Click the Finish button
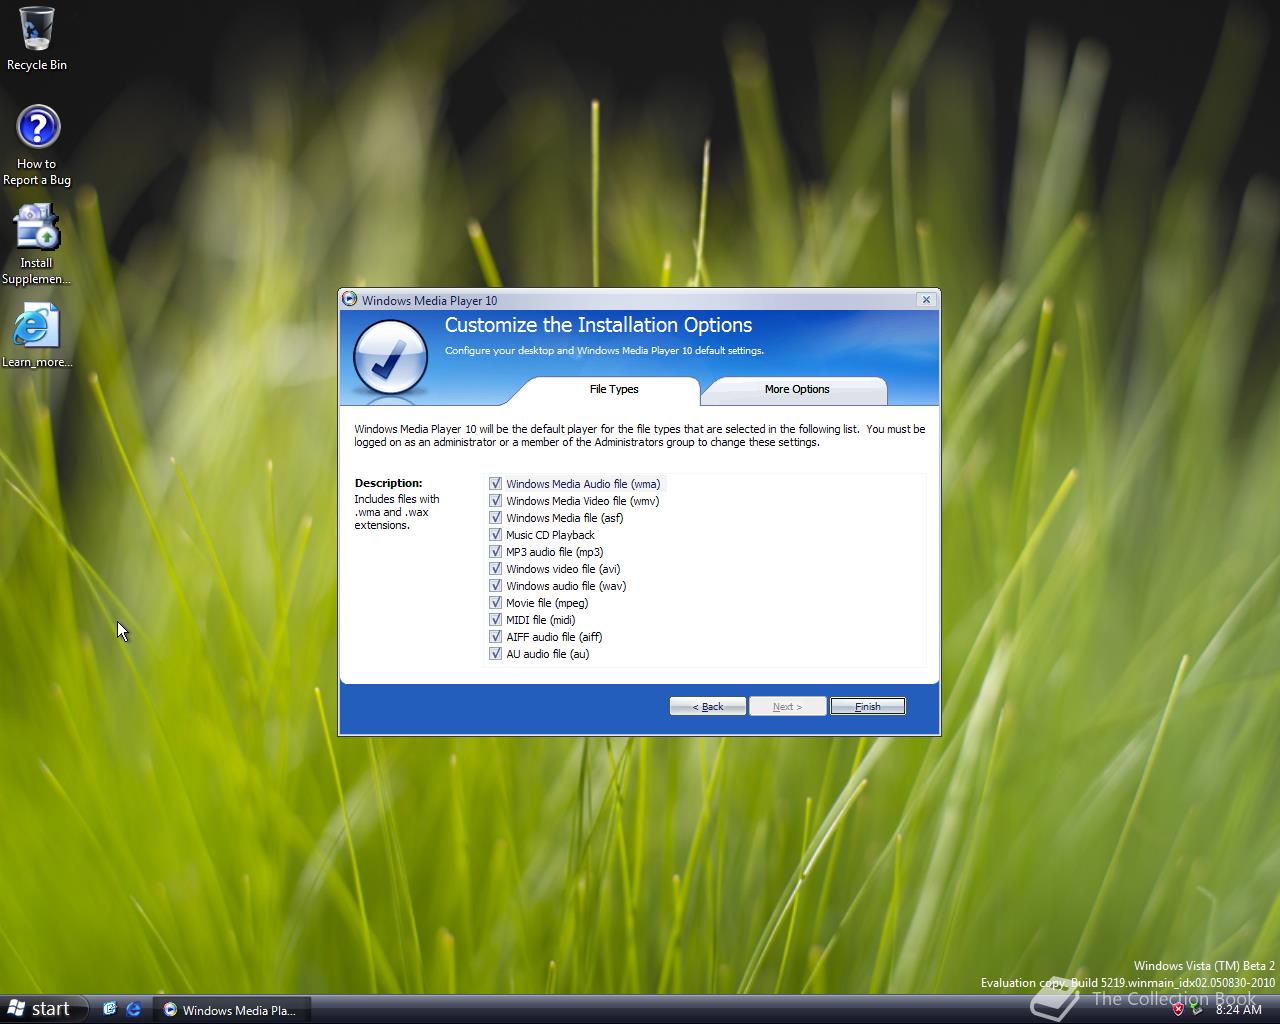This screenshot has height=1024, width=1280. click(868, 706)
